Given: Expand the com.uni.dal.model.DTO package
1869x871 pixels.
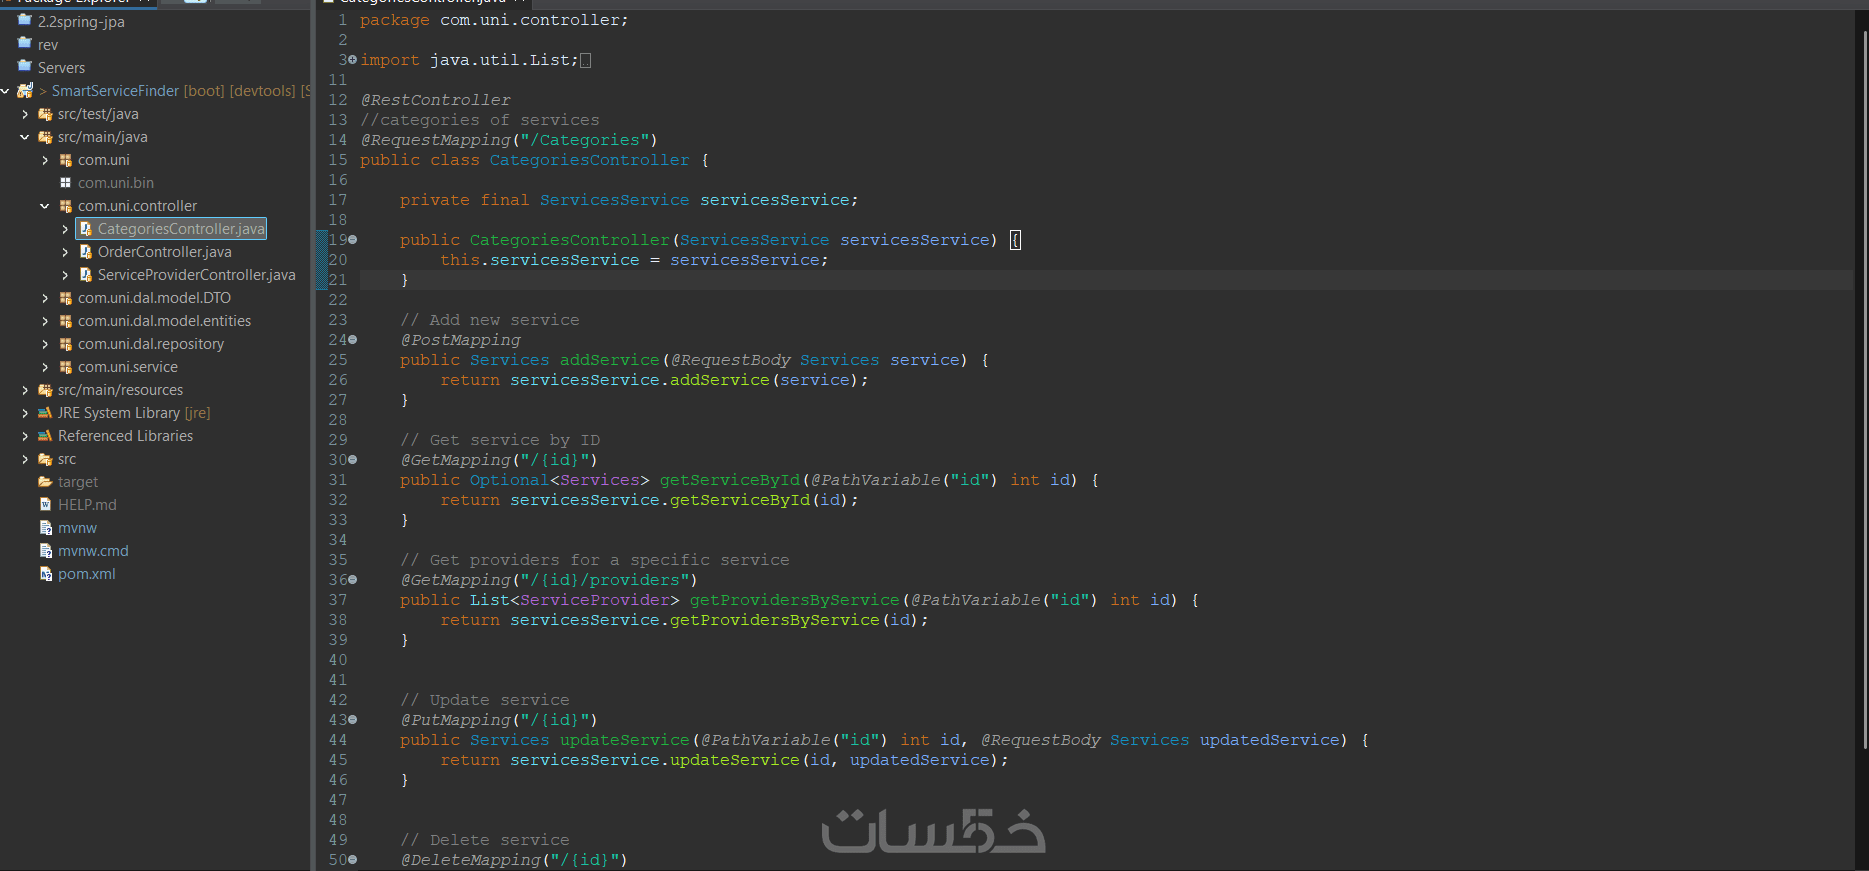Looking at the screenshot, I should (45, 298).
